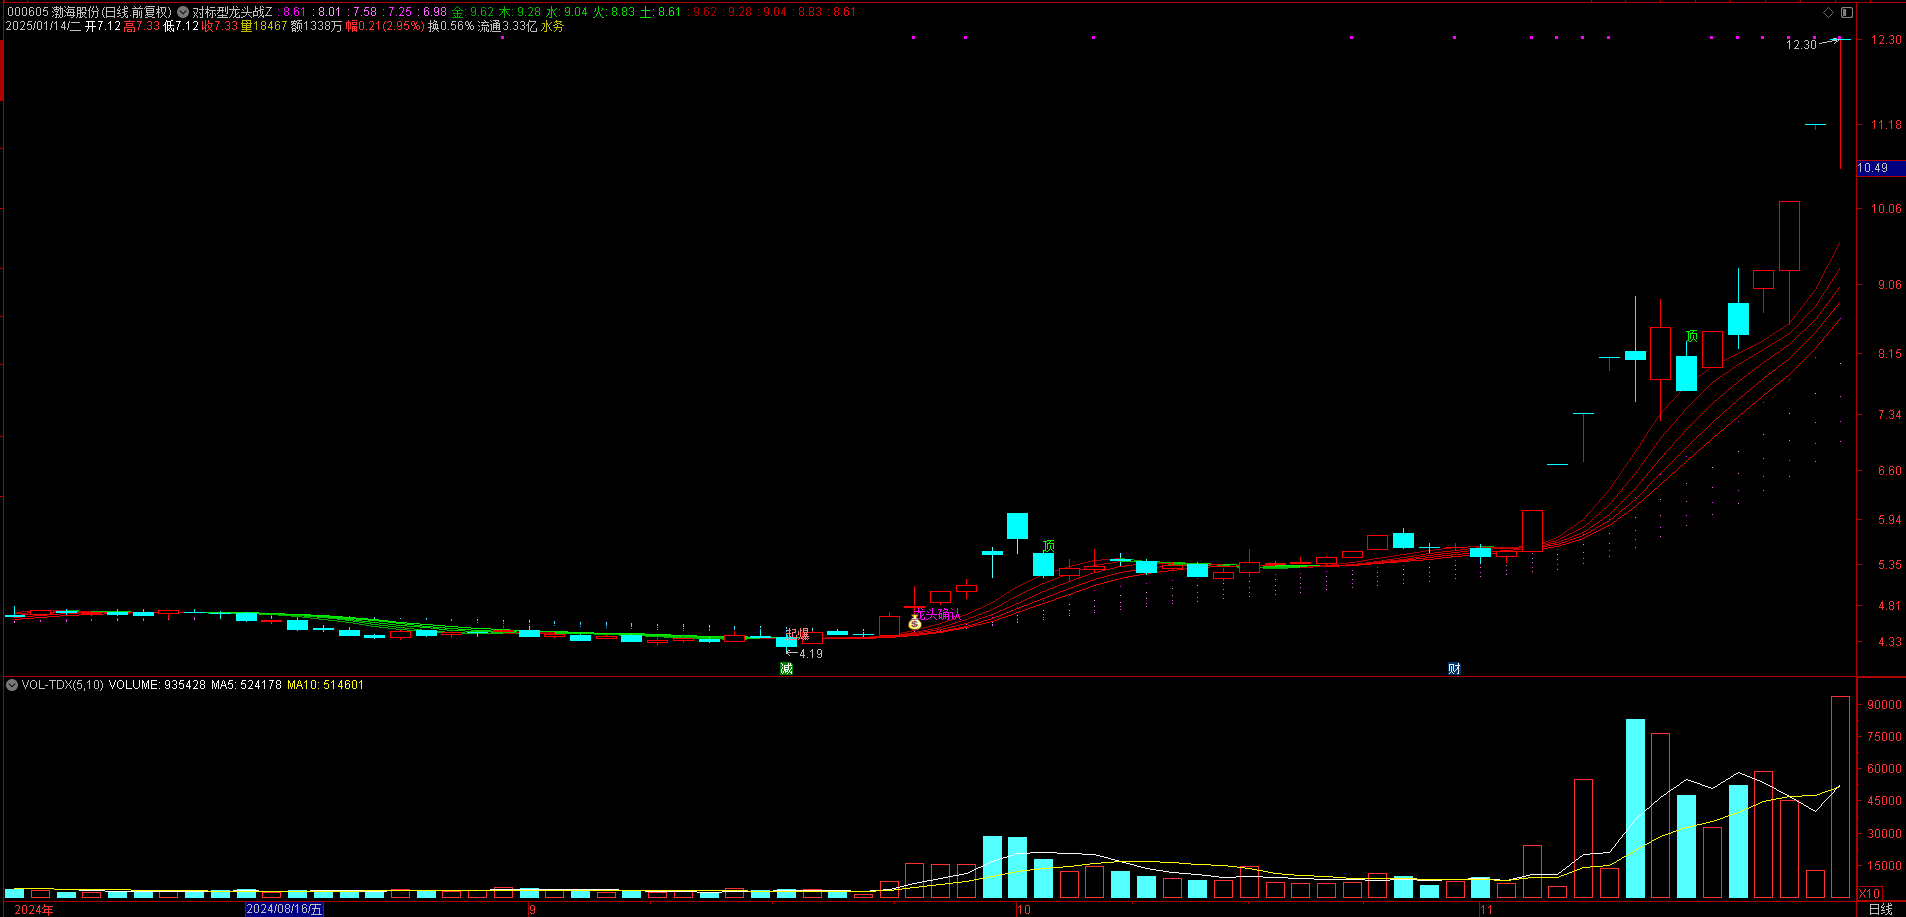Click the 幅0.21(2.95%) change text
The height and width of the screenshot is (917, 1906).
385,26
